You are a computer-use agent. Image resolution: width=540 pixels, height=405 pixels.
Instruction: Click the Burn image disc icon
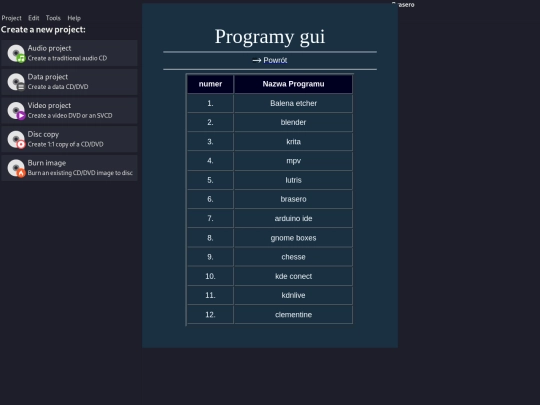click(x=16, y=168)
